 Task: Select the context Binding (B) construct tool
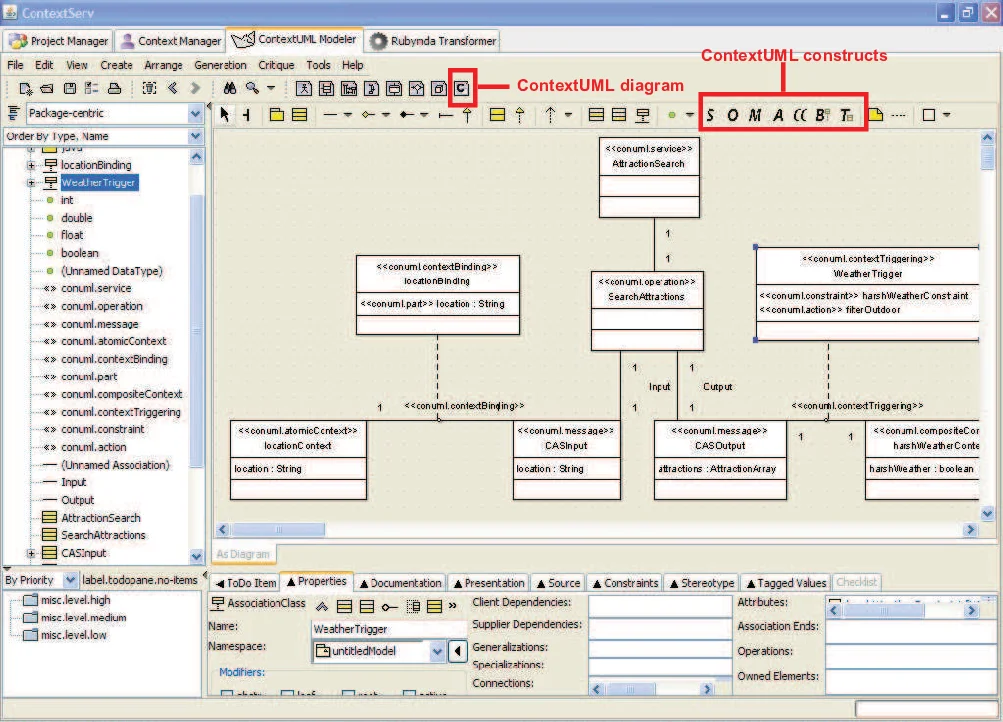pyautogui.click(x=821, y=115)
